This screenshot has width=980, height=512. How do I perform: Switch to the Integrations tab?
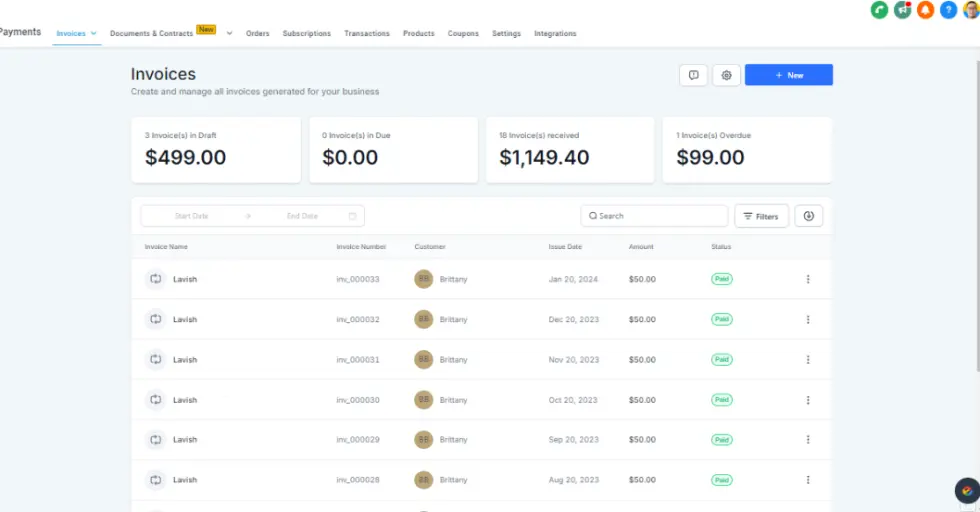pyautogui.click(x=555, y=33)
